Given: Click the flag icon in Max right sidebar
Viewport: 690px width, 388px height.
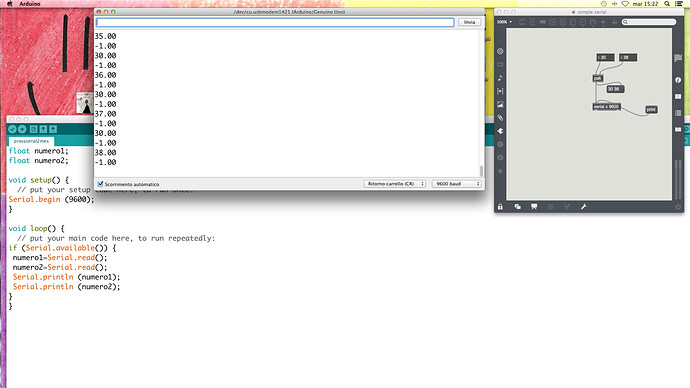Looking at the screenshot, I should coord(678,58).
